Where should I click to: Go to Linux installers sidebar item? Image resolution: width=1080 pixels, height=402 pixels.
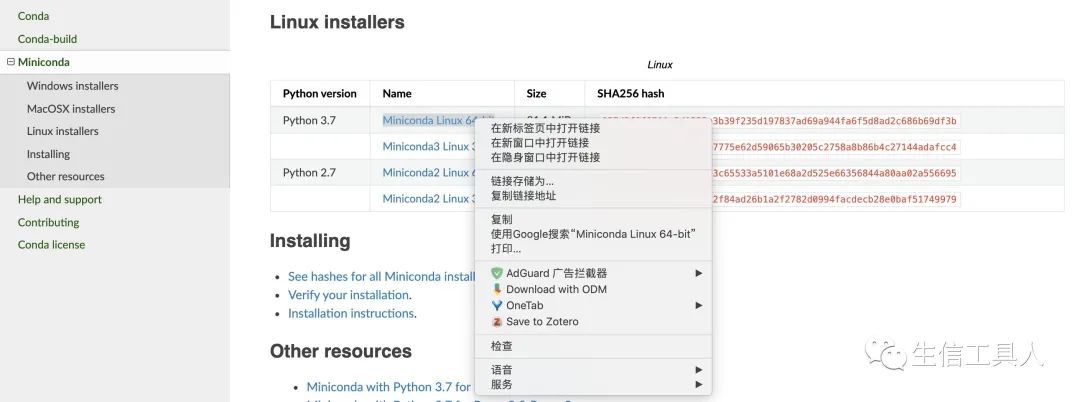pos(63,131)
